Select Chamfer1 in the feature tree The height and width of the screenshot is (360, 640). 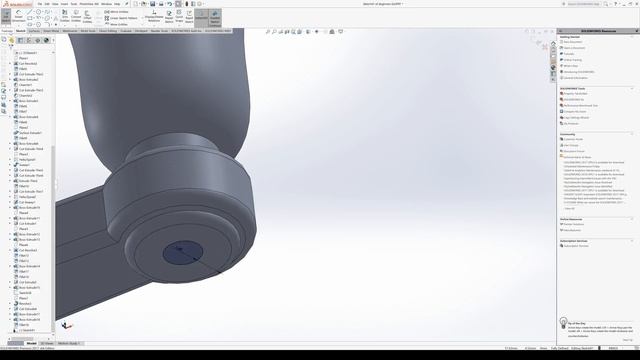[x=25, y=85]
